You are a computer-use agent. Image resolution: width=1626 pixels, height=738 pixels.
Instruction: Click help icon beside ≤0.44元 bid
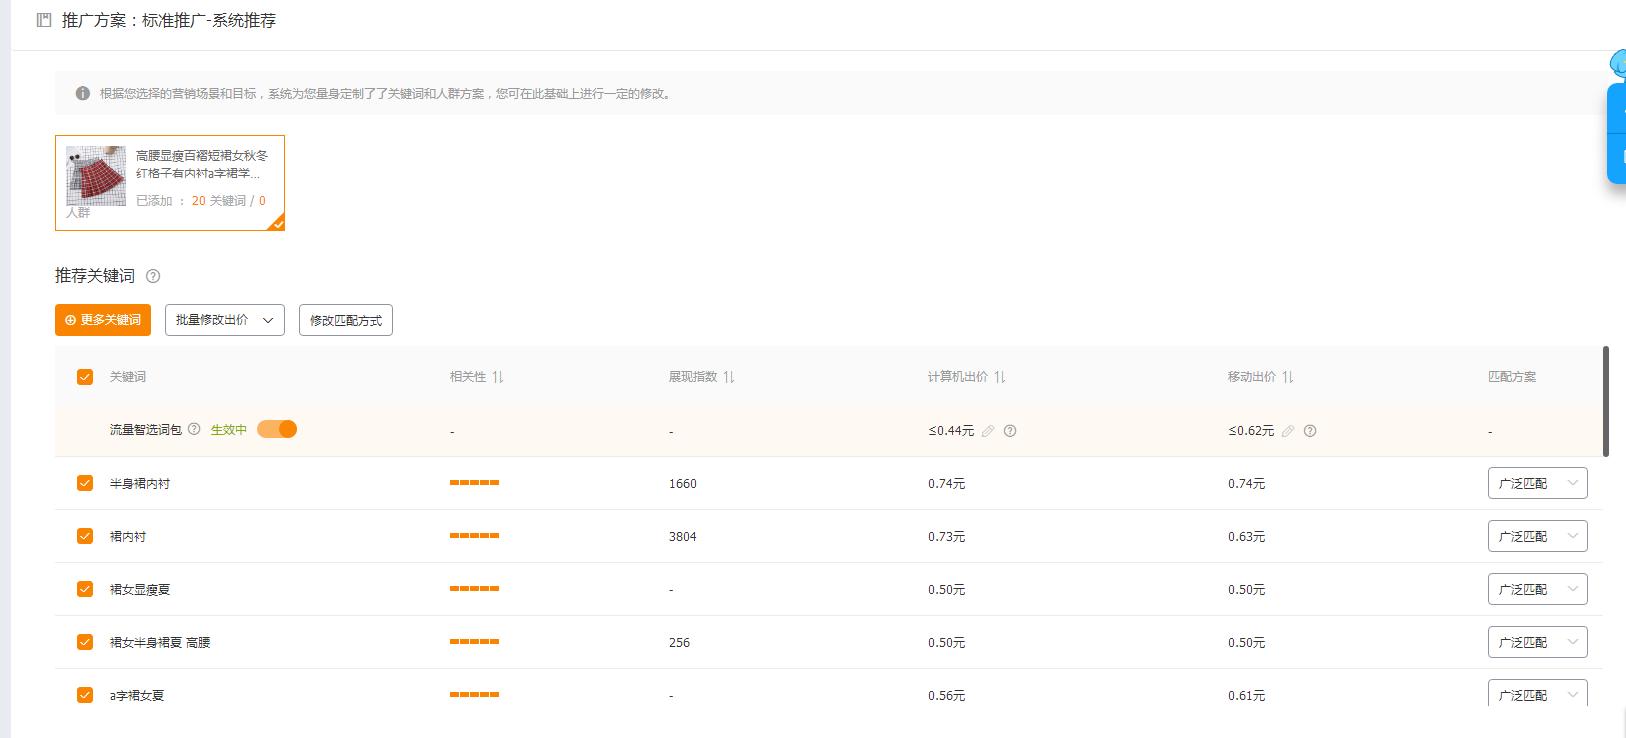(1010, 431)
